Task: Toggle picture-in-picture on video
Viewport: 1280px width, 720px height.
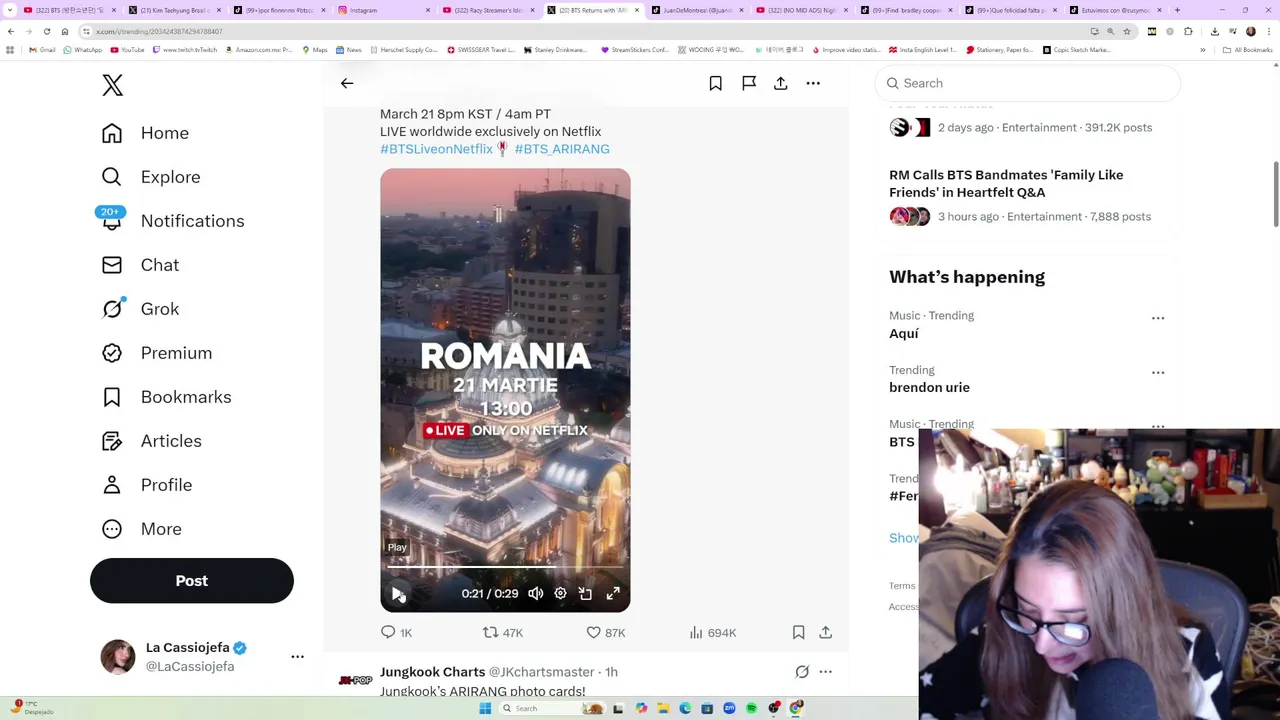Action: [x=585, y=594]
